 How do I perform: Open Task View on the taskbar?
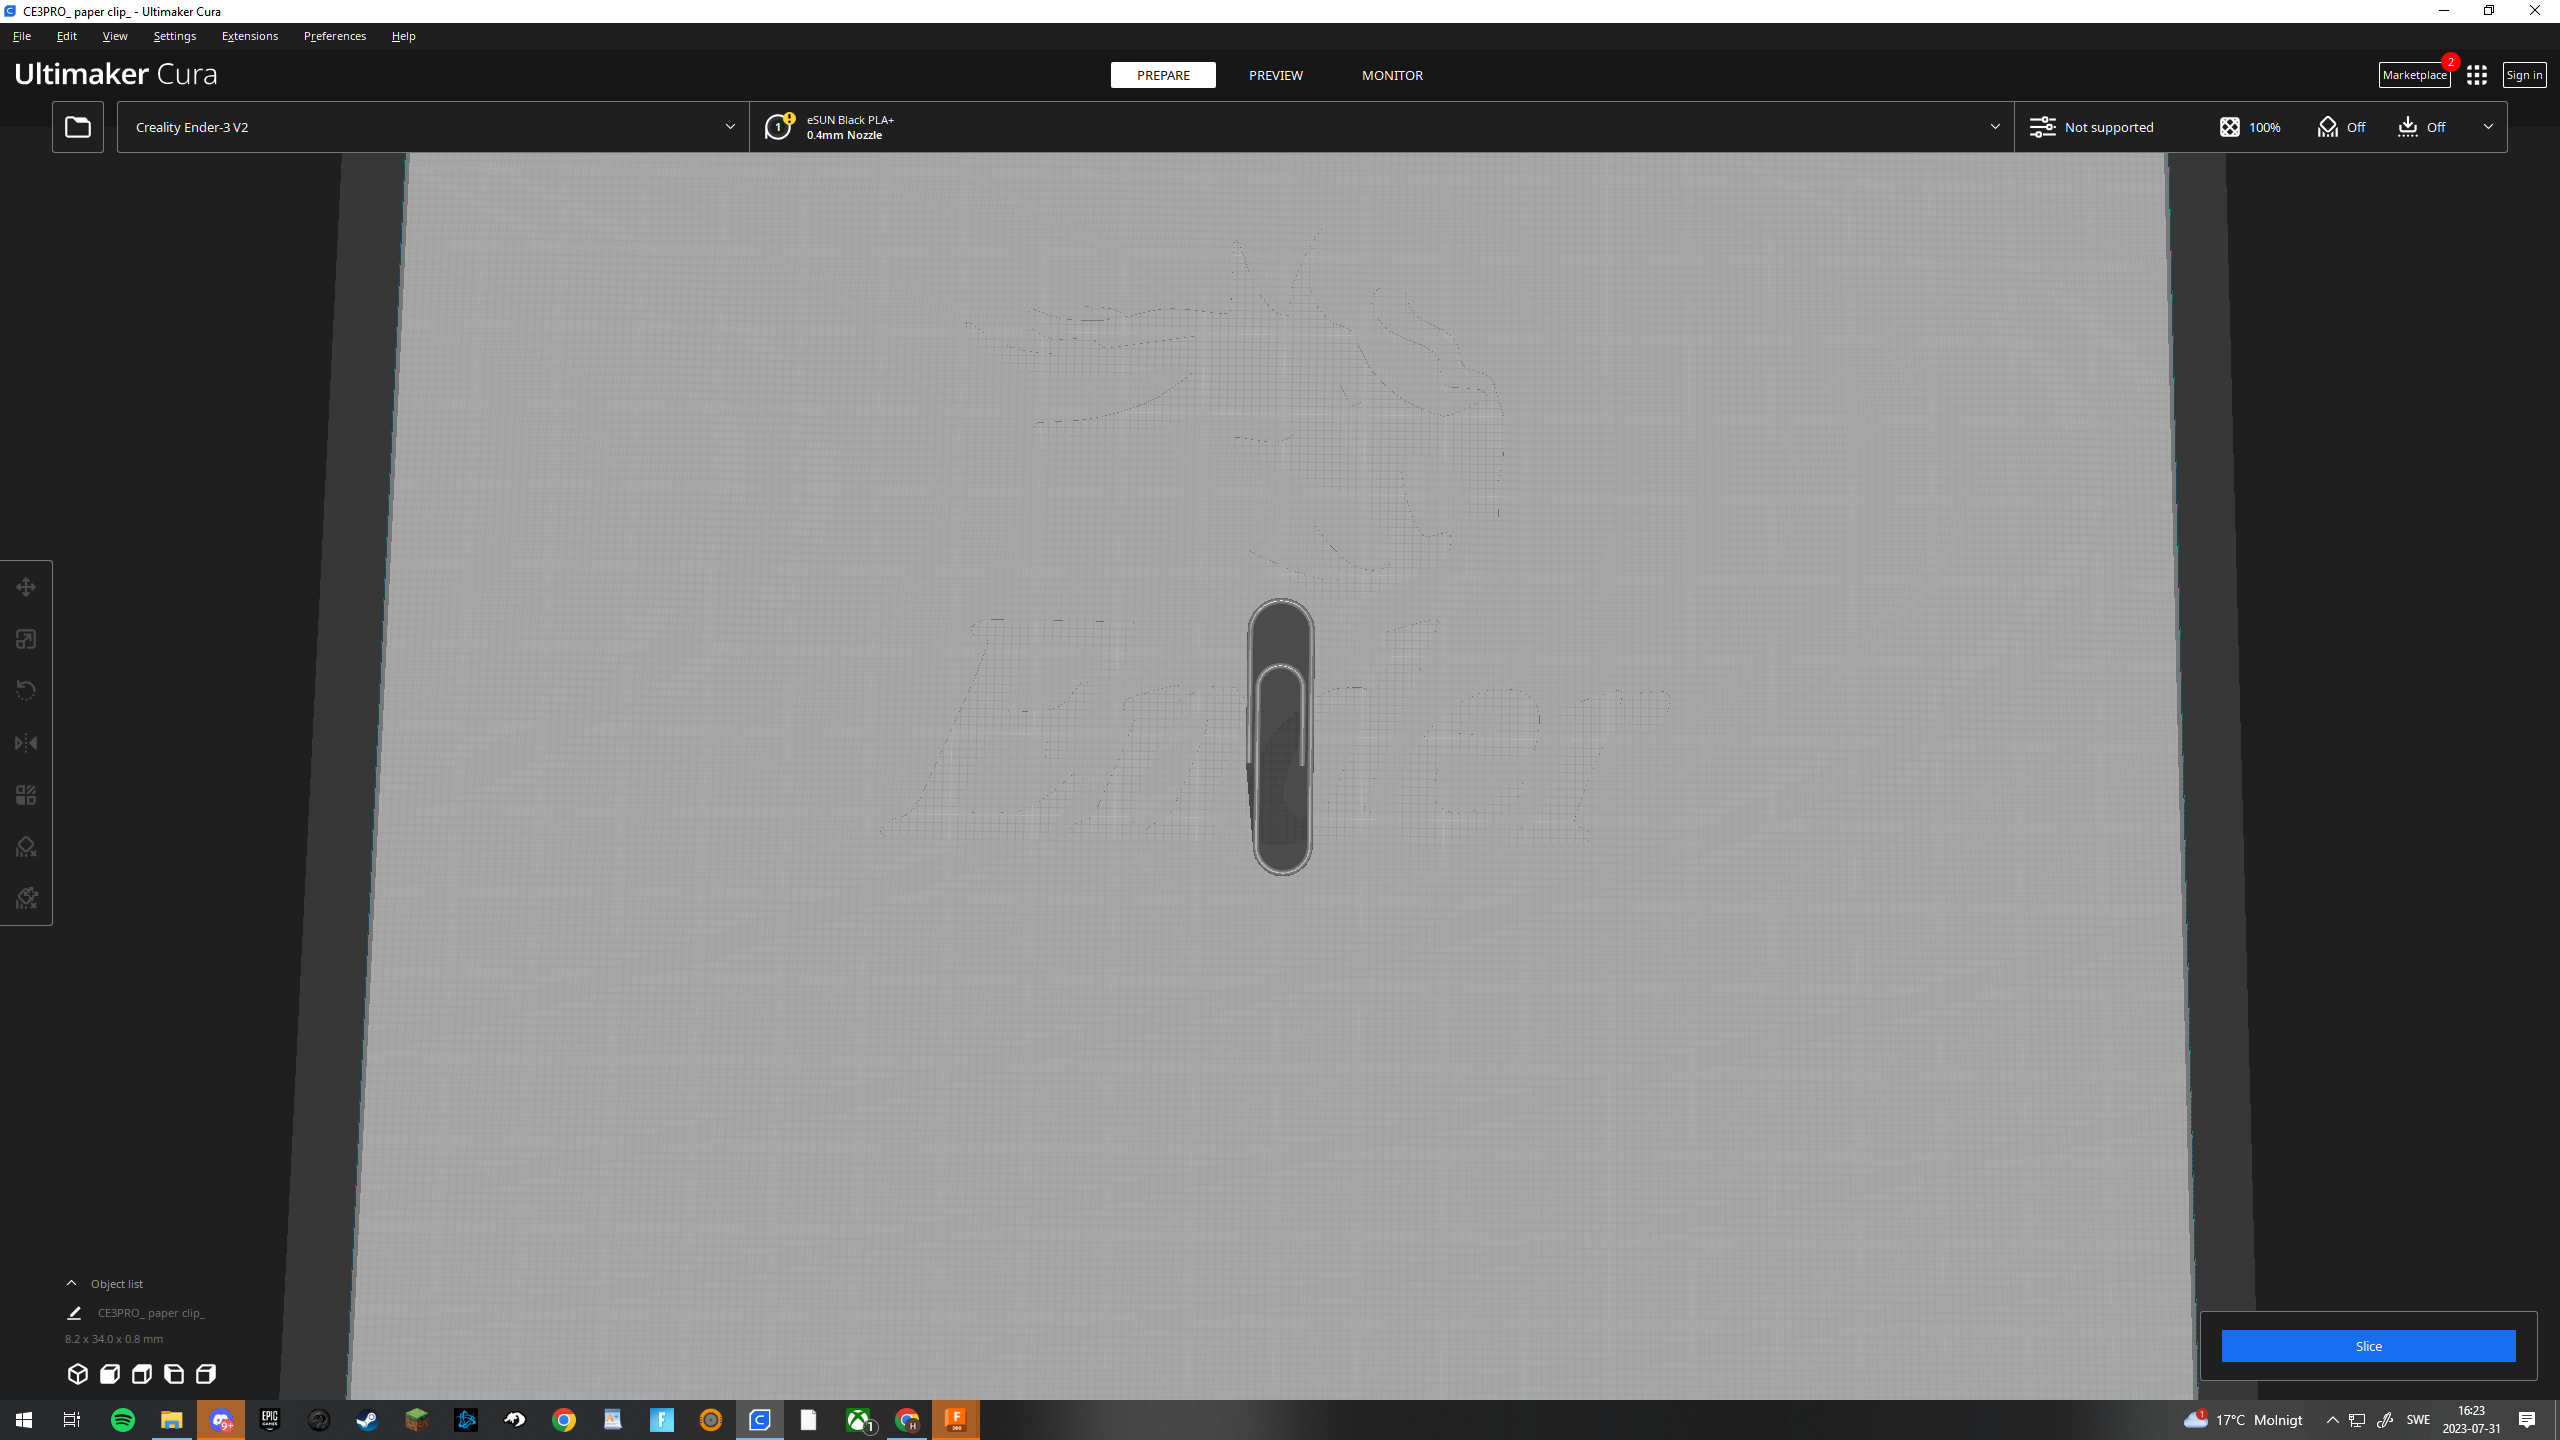72,1420
